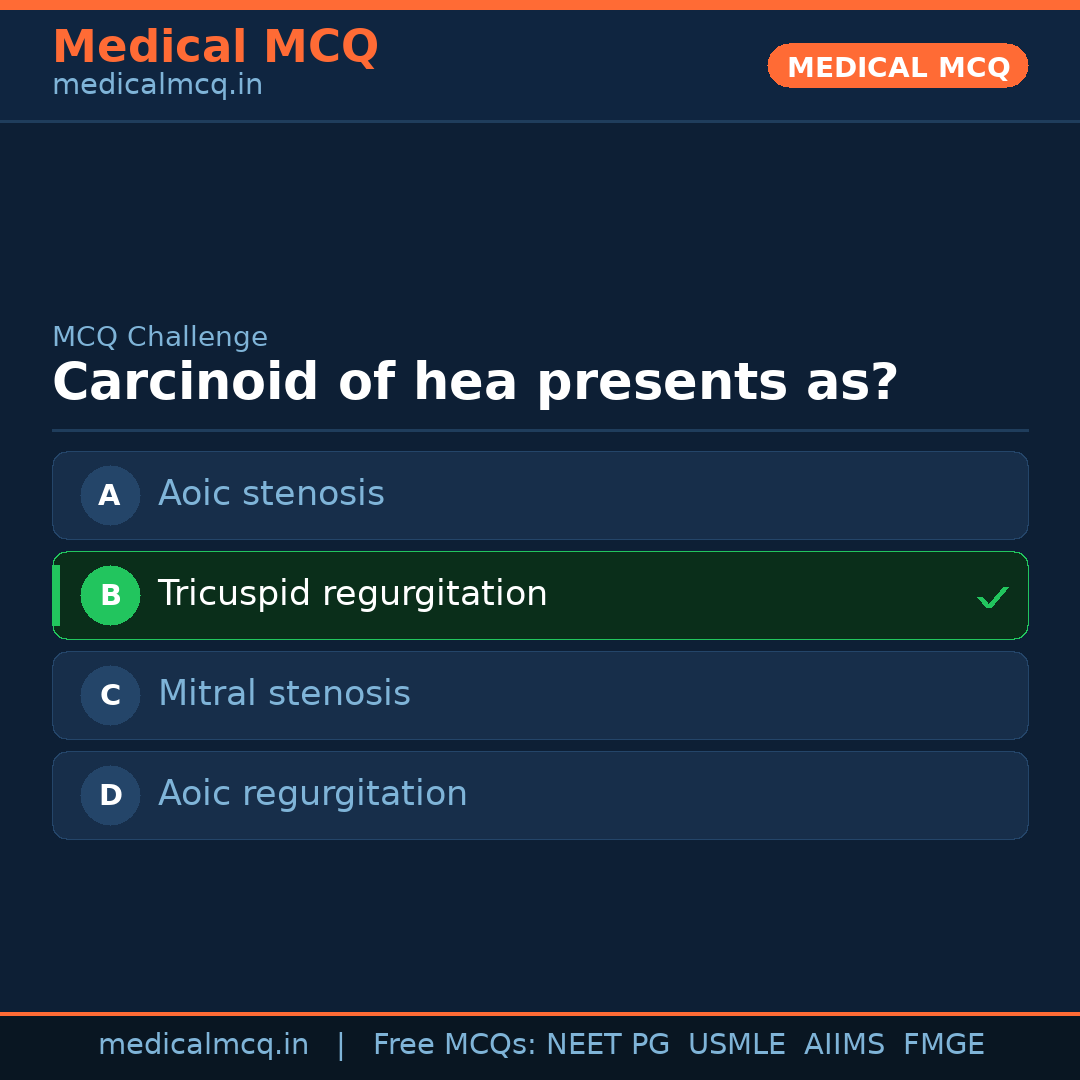The width and height of the screenshot is (1080, 1080).
Task: Click the green highlight bar beside option B
Action: click(x=56, y=595)
